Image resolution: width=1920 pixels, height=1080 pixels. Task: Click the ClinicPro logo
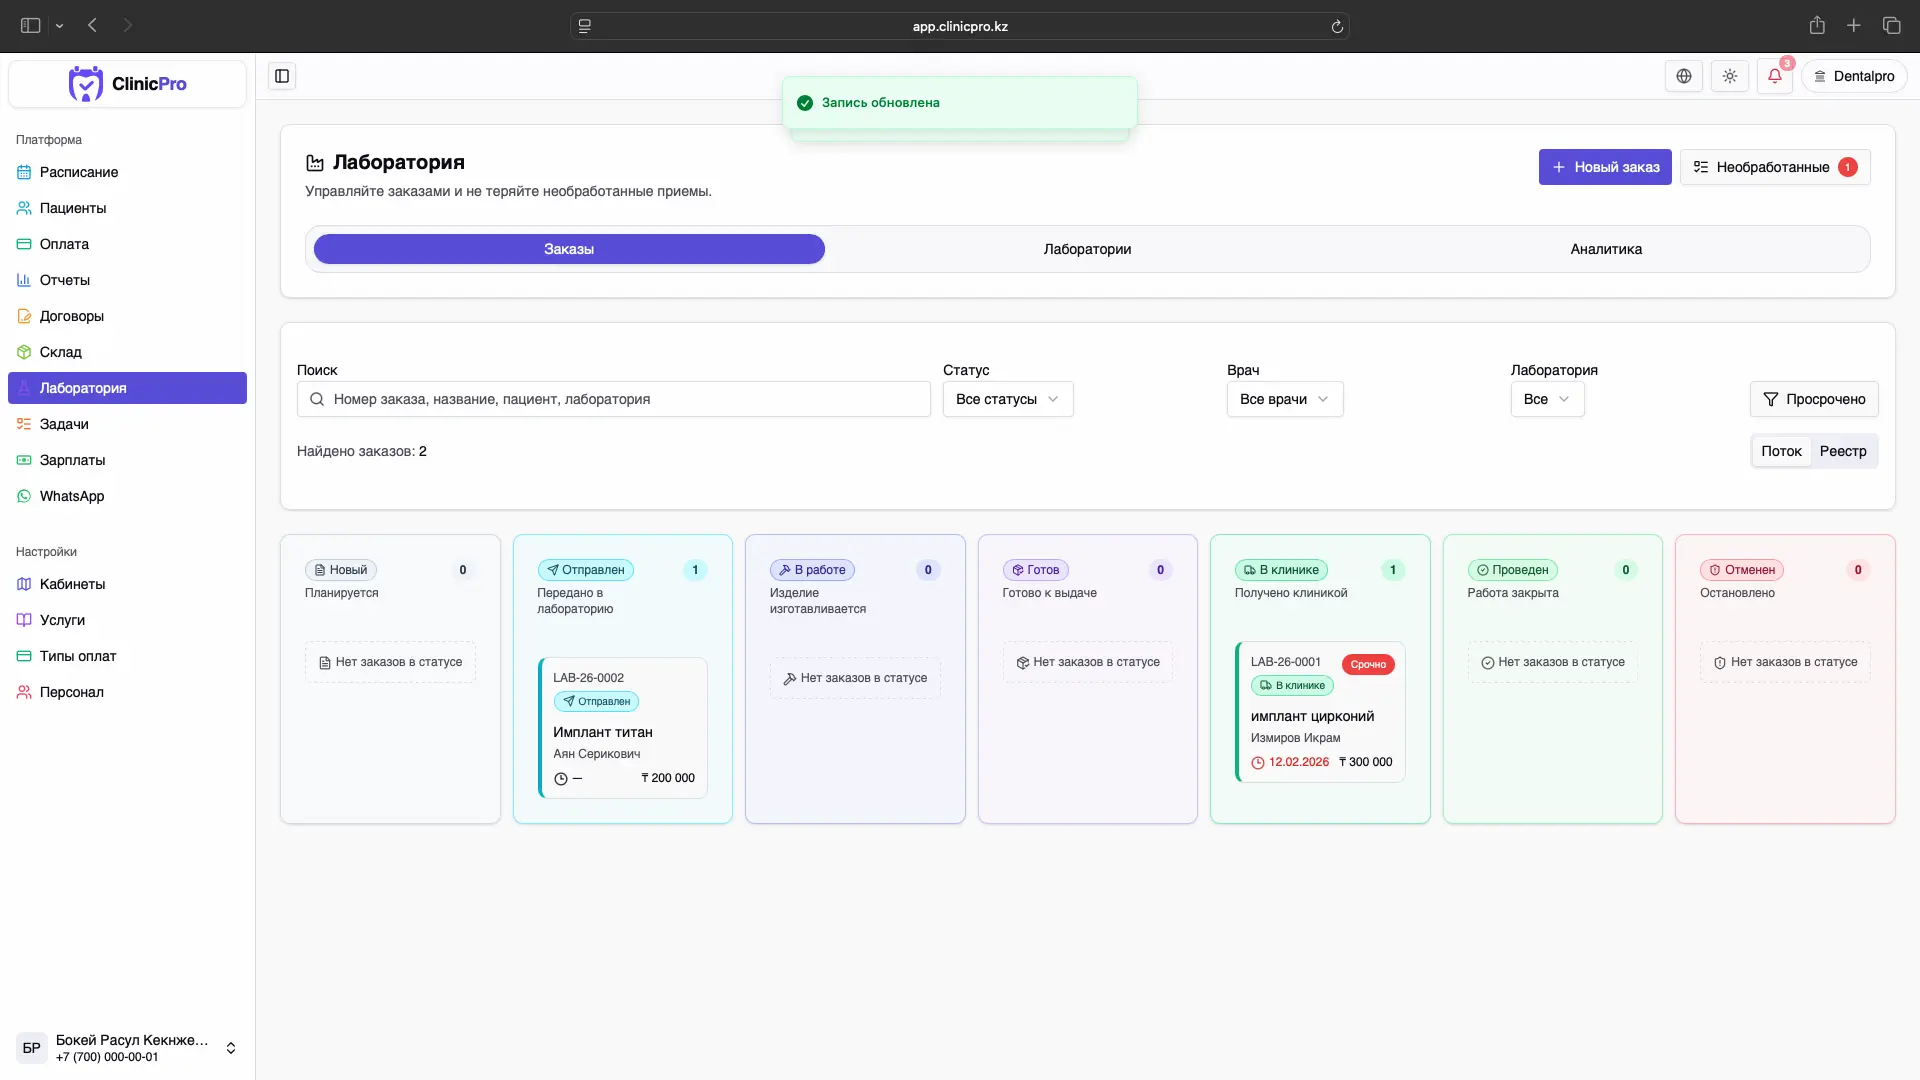[127, 84]
